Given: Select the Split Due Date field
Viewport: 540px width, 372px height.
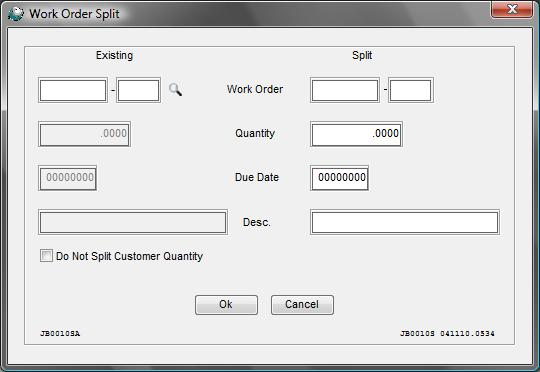Looking at the screenshot, I should tap(339, 178).
